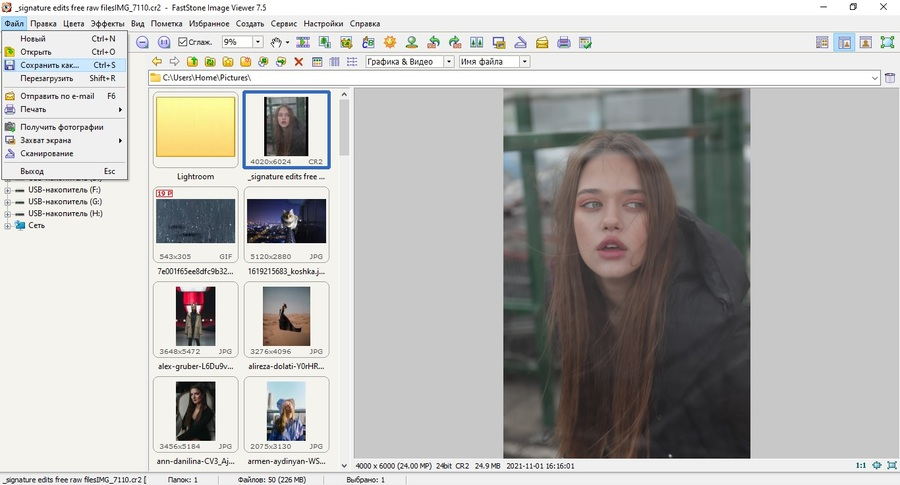
Task: Rotate the image right
Action: 455,42
